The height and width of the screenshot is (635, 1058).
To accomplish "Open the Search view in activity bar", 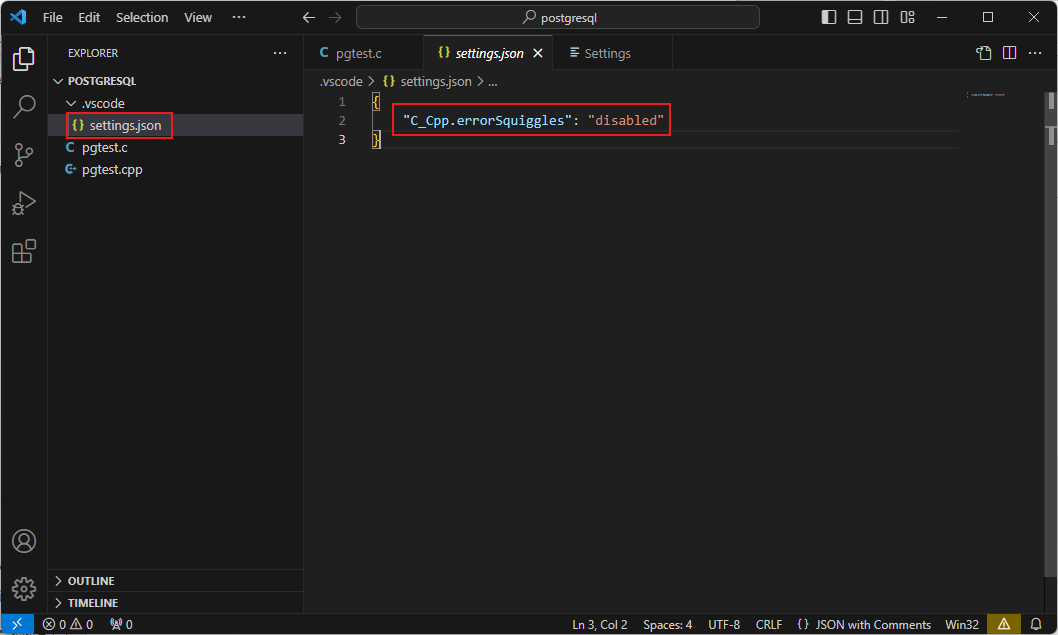I will [x=24, y=107].
